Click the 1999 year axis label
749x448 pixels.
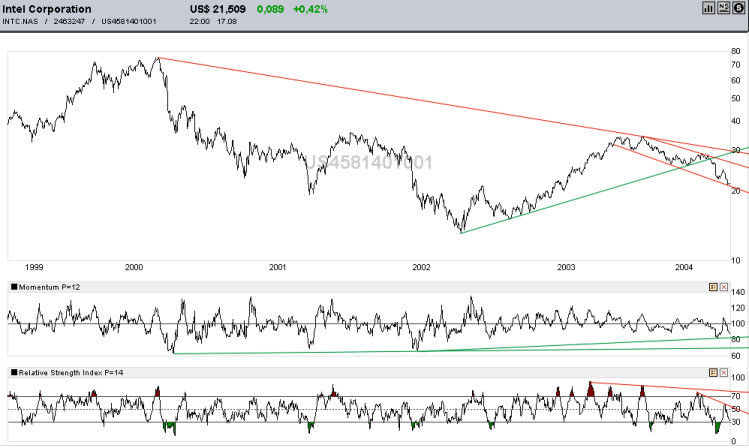[34, 267]
